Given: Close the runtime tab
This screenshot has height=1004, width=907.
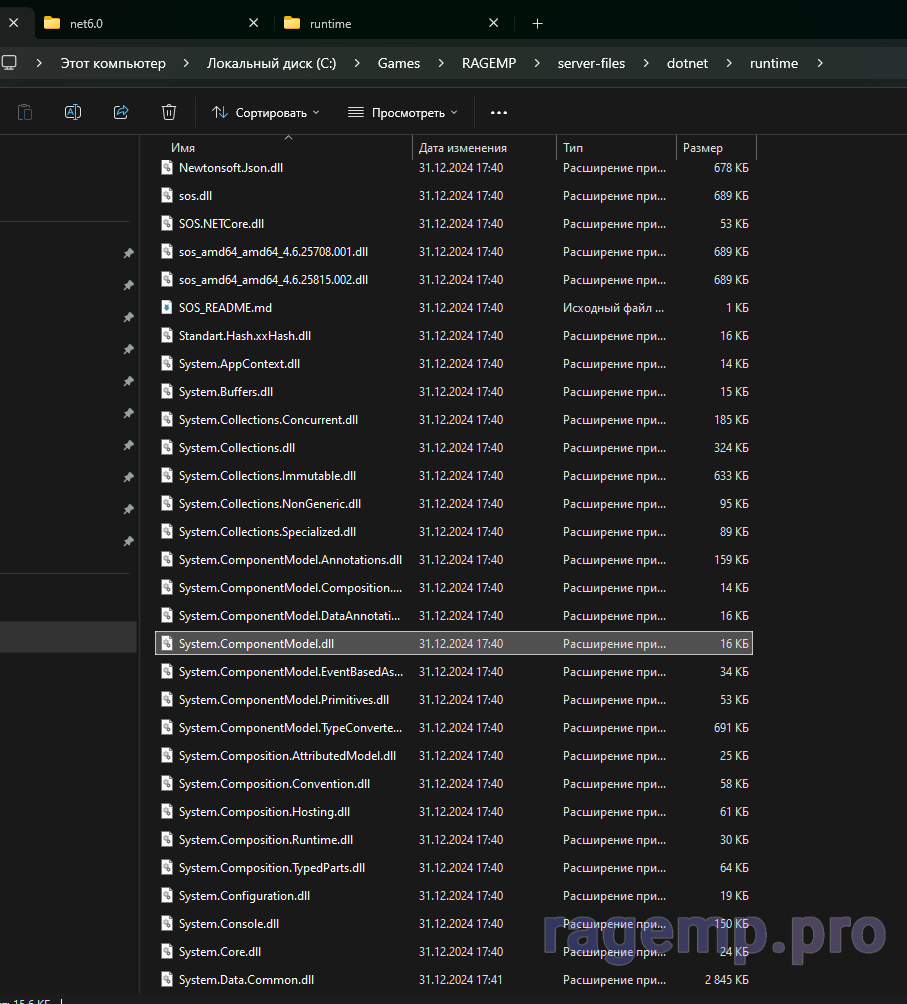Looking at the screenshot, I should click(x=494, y=23).
